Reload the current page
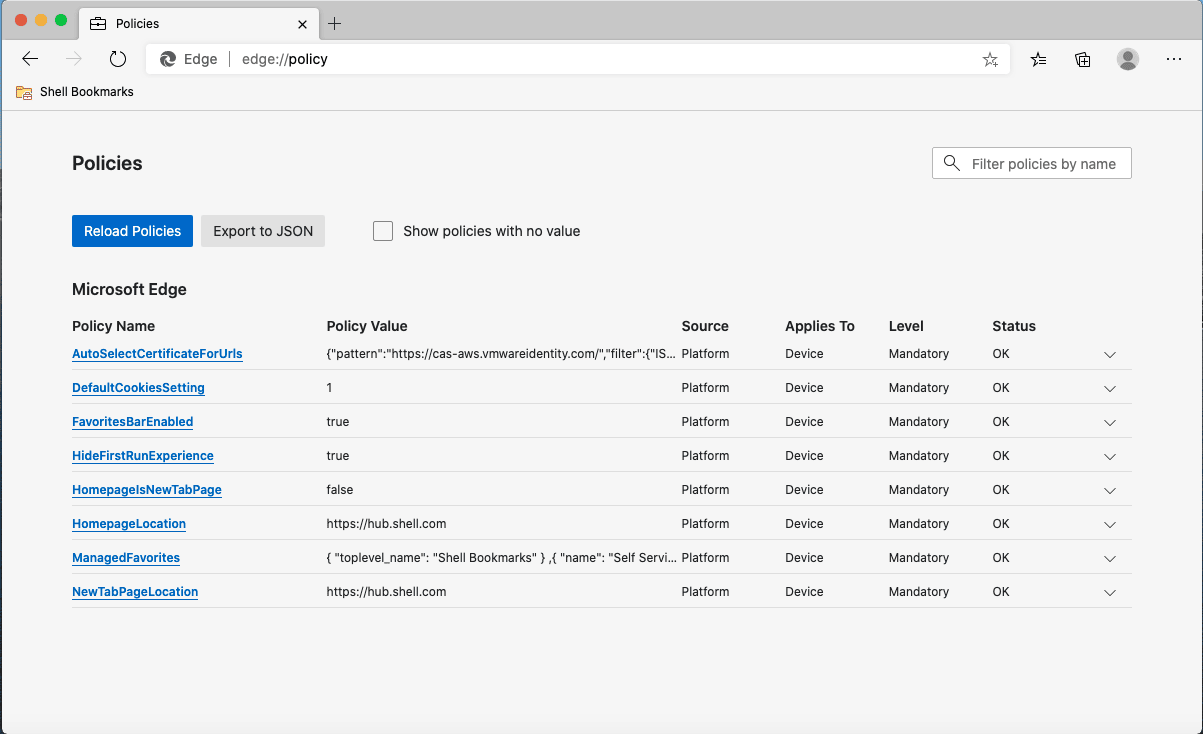 [x=118, y=59]
